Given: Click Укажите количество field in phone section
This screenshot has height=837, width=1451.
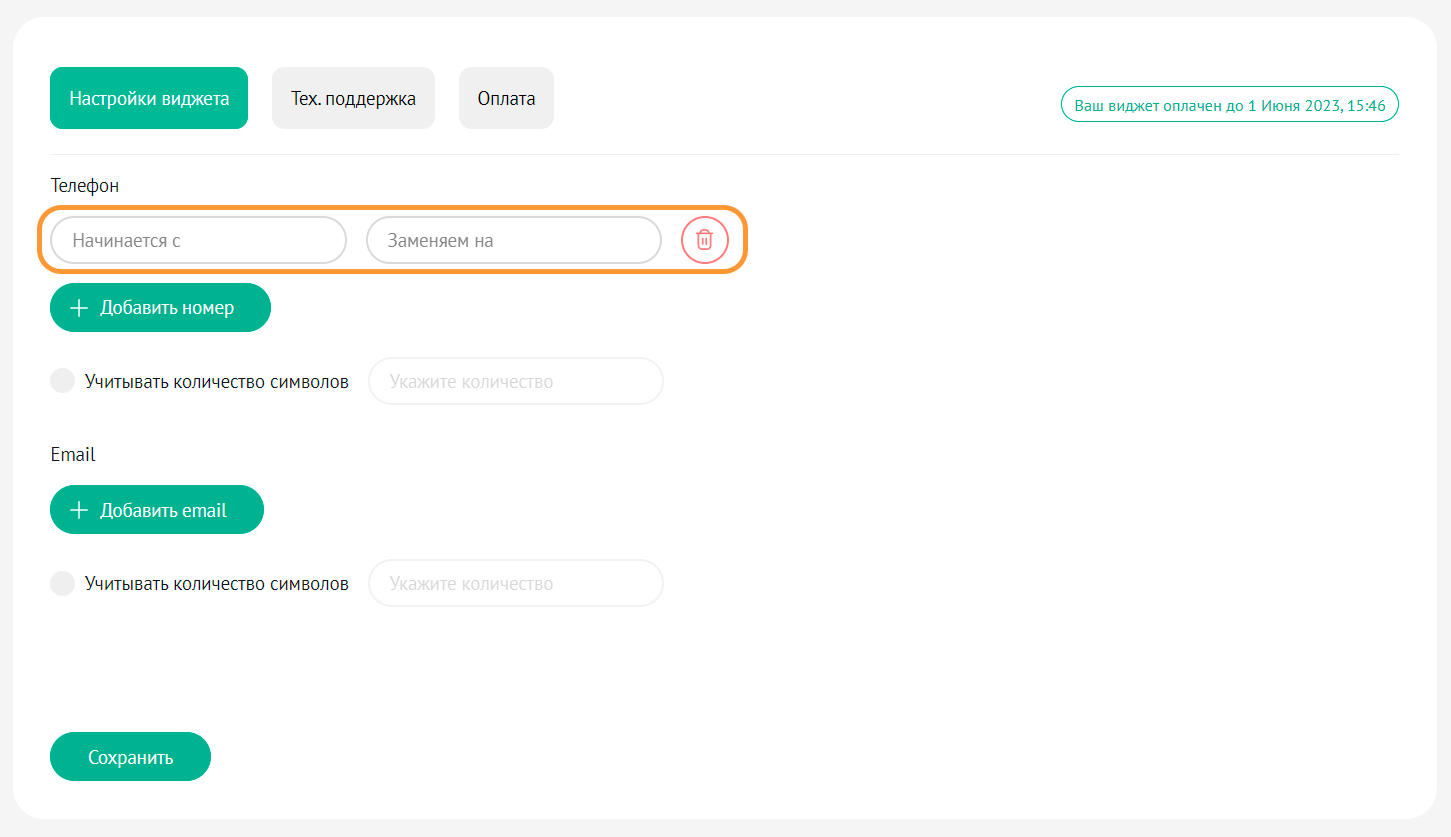Looking at the screenshot, I should click(515, 381).
